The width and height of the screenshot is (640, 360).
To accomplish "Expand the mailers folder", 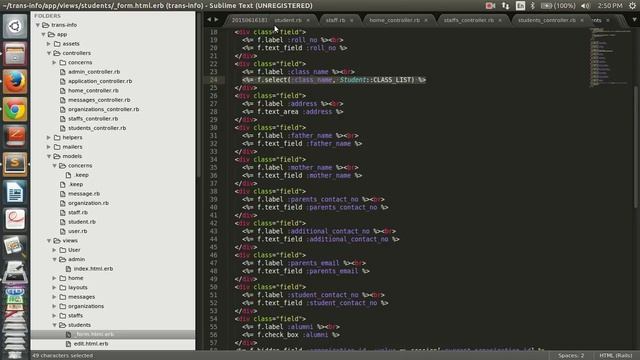I will tap(49, 147).
